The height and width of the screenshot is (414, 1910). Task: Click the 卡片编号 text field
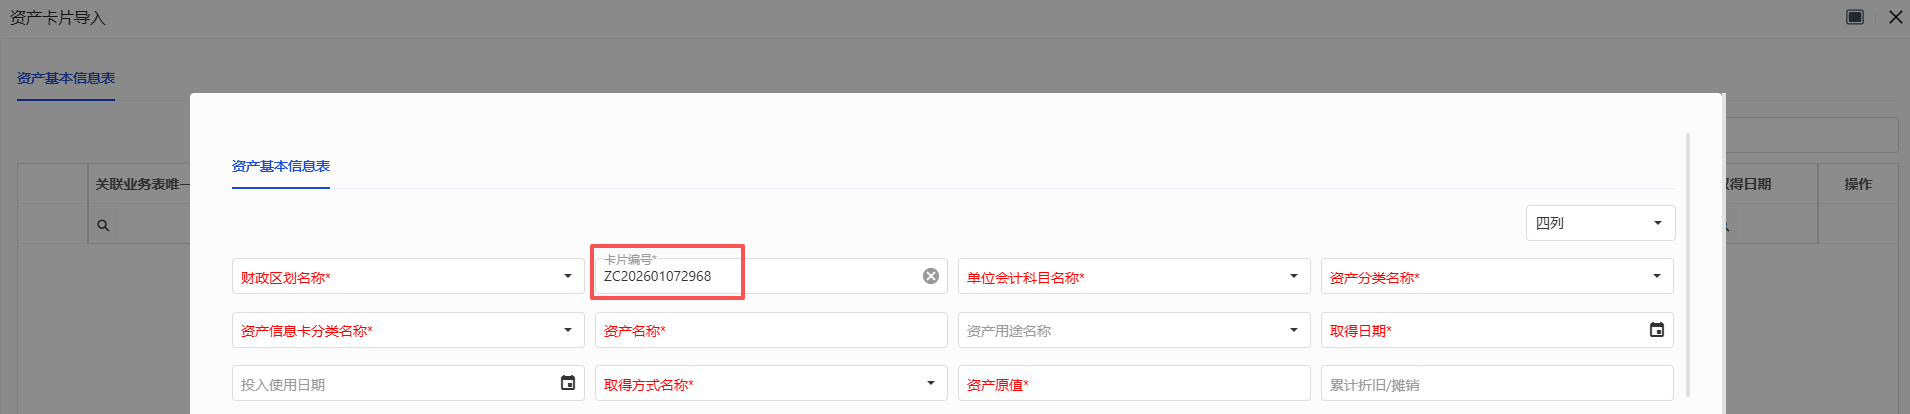(760, 277)
